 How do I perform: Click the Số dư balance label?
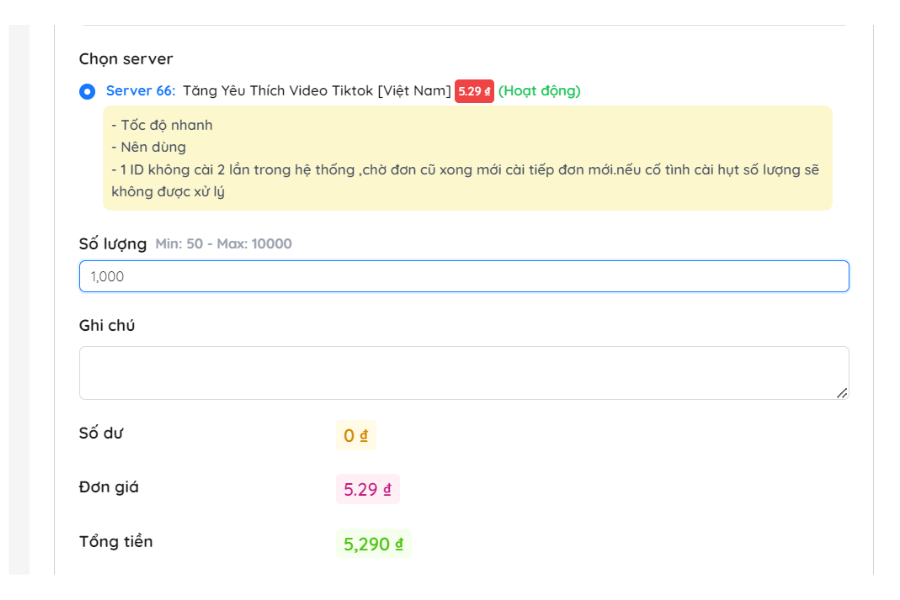101,434
